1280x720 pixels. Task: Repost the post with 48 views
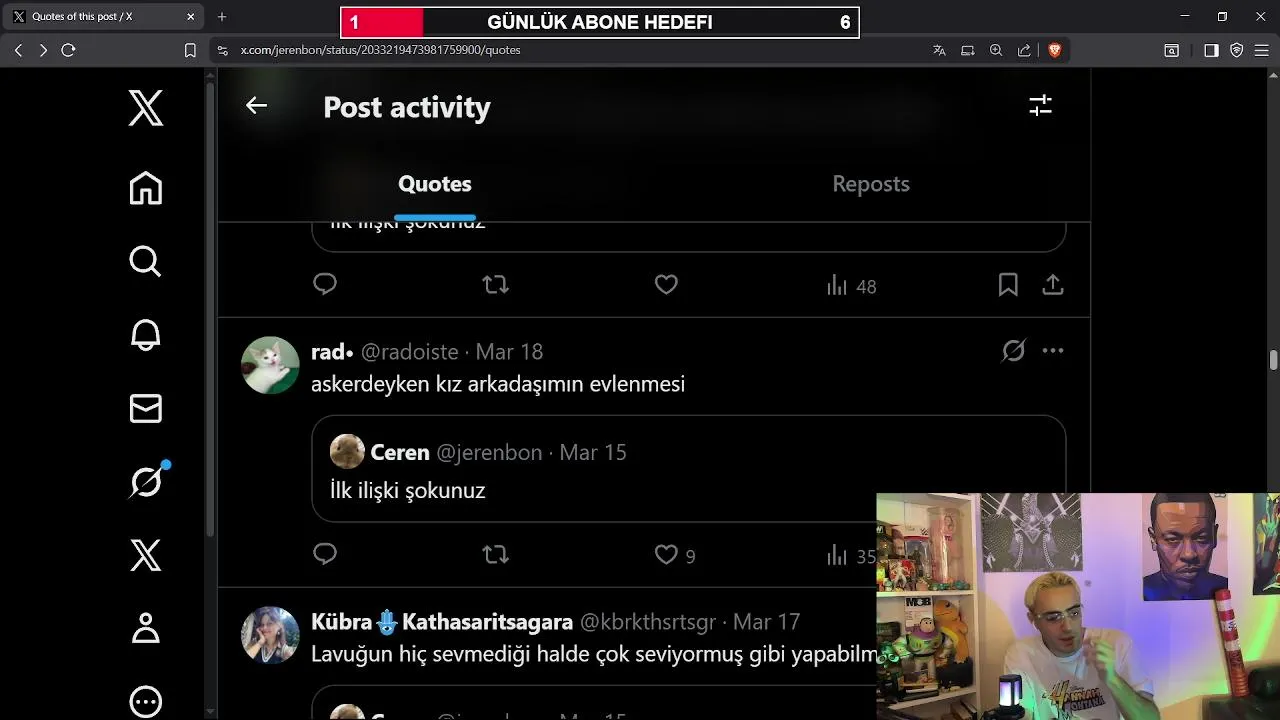pyautogui.click(x=496, y=285)
